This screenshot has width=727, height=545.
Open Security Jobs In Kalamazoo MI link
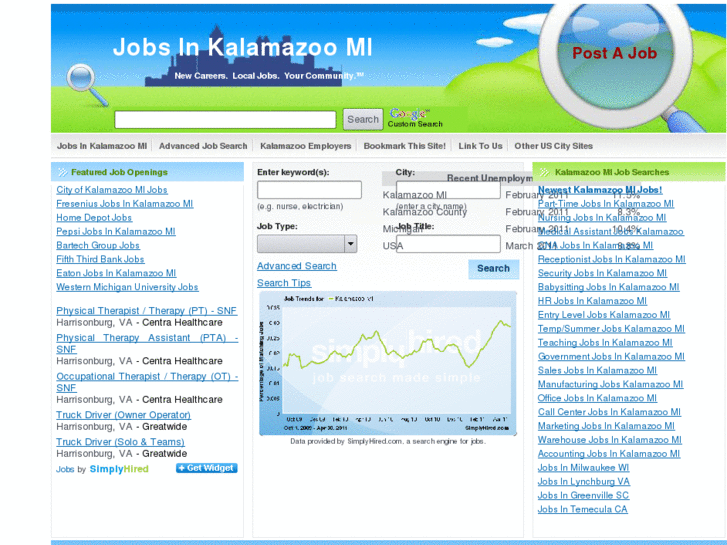602,274
